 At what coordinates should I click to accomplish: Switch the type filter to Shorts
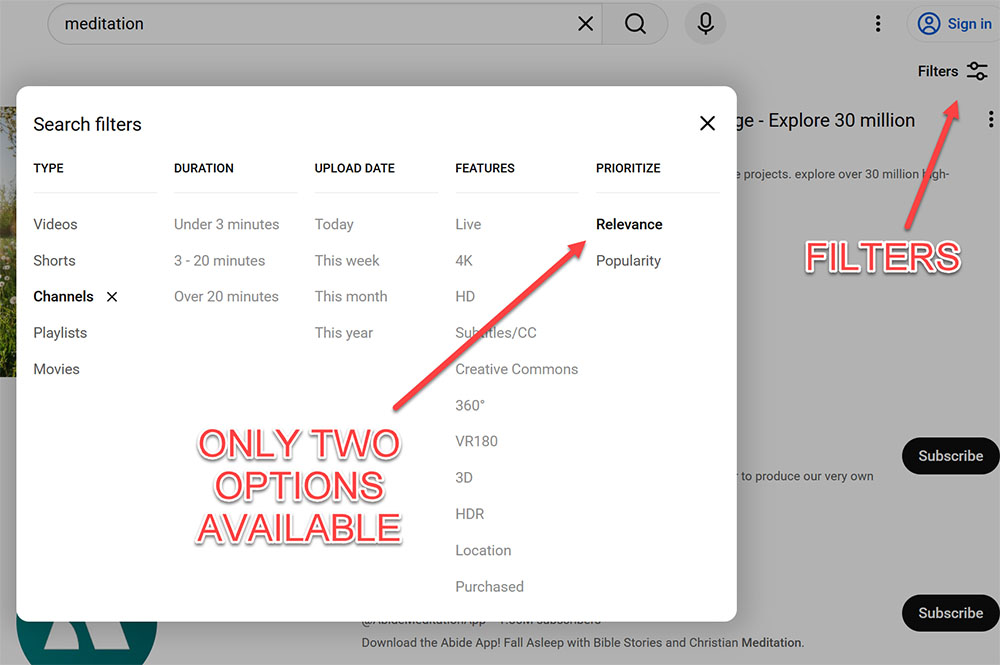click(x=54, y=260)
